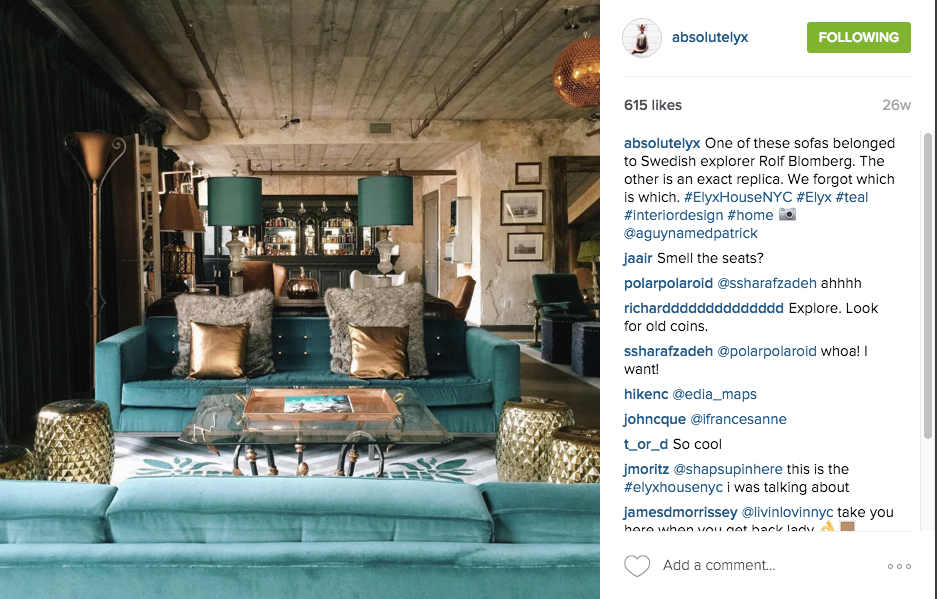Open commenter jaair's profile
Image resolution: width=937 pixels, height=599 pixels.
(x=638, y=258)
